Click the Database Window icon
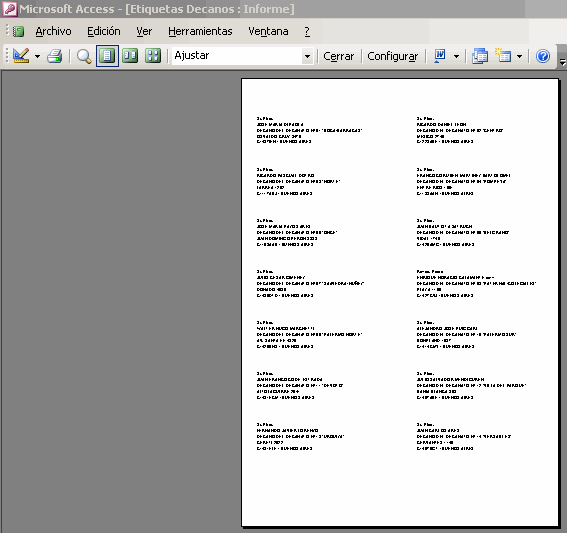This screenshot has height=533, width=567. click(x=480, y=56)
